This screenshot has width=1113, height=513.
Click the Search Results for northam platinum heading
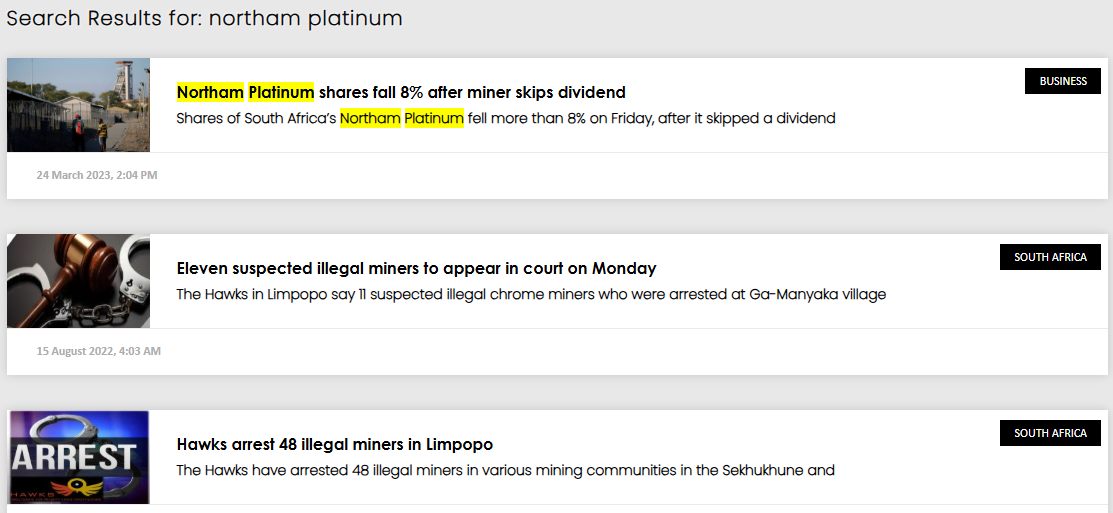pos(204,18)
